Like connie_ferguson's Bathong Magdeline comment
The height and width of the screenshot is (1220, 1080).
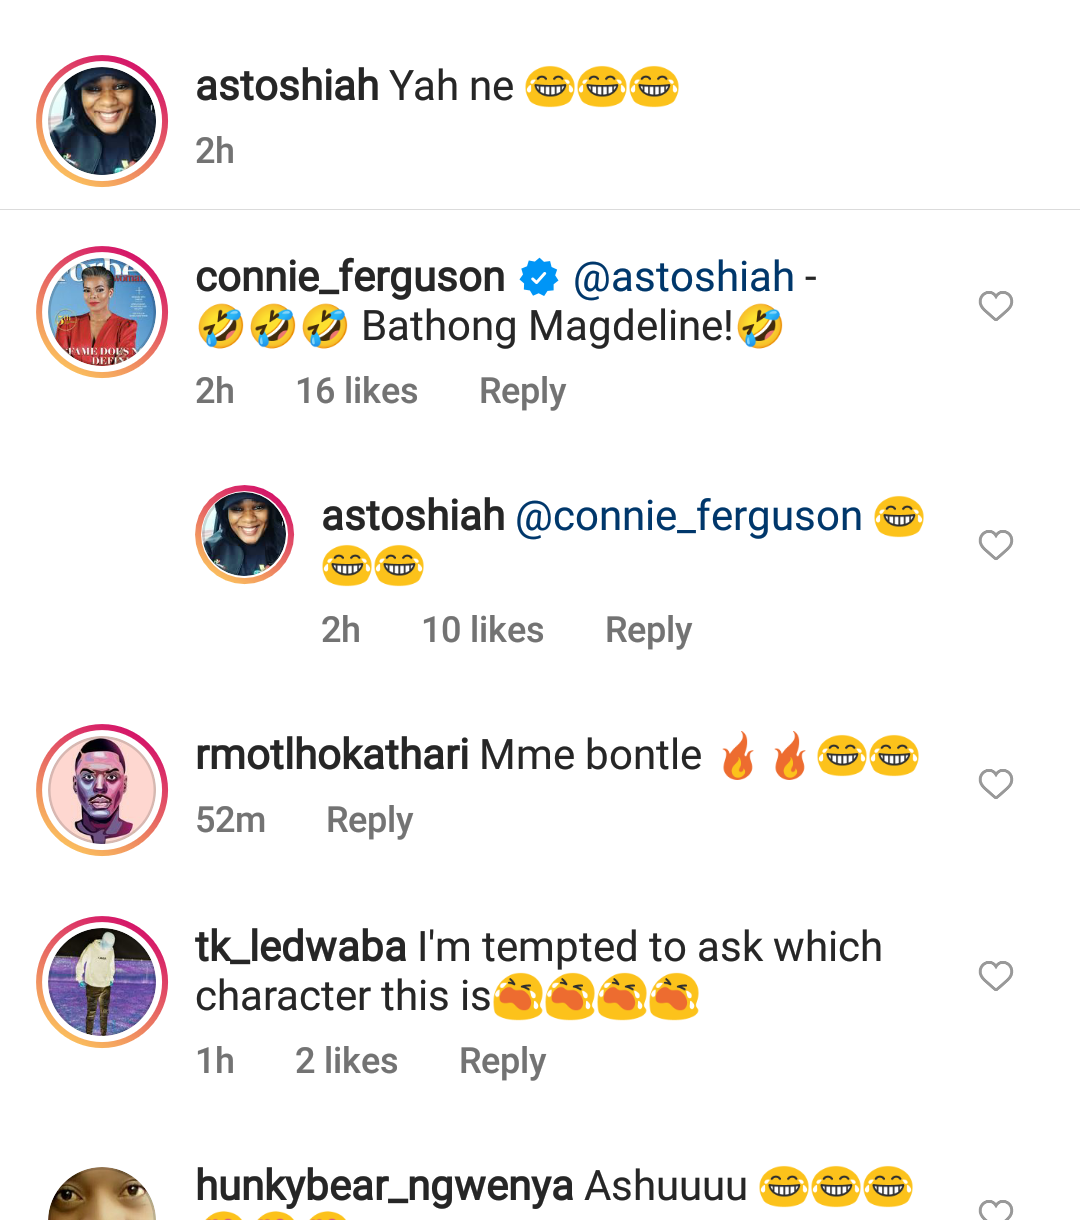996,306
